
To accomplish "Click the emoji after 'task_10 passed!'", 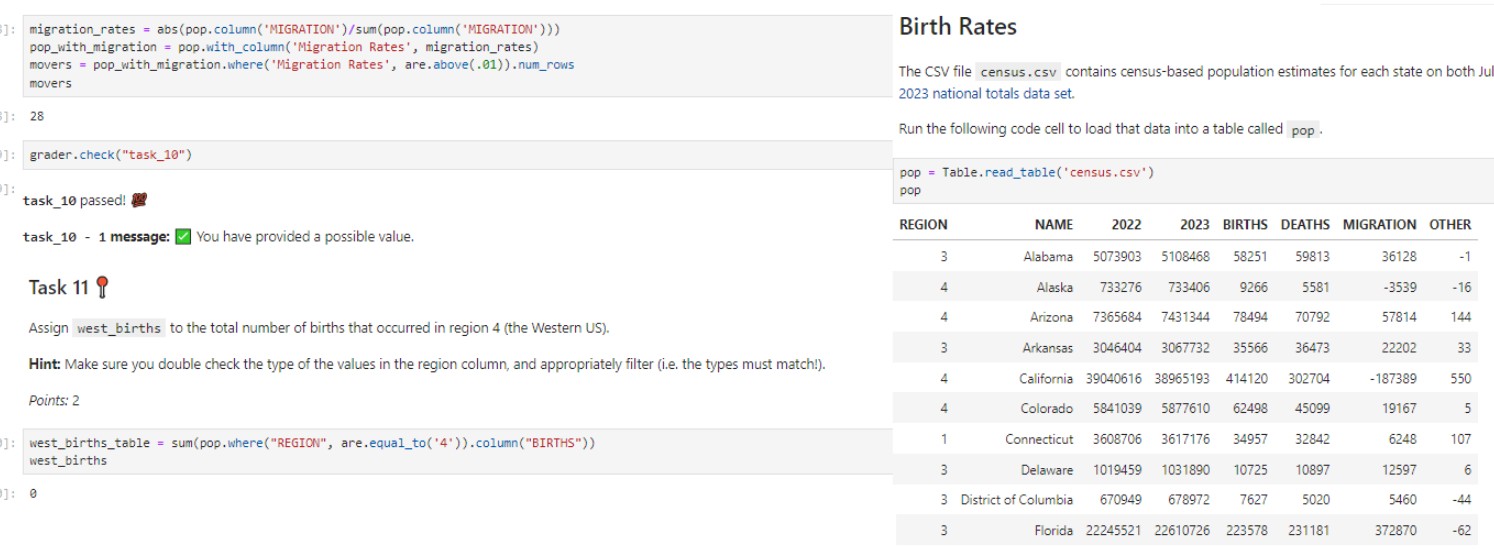I will 139,201.
